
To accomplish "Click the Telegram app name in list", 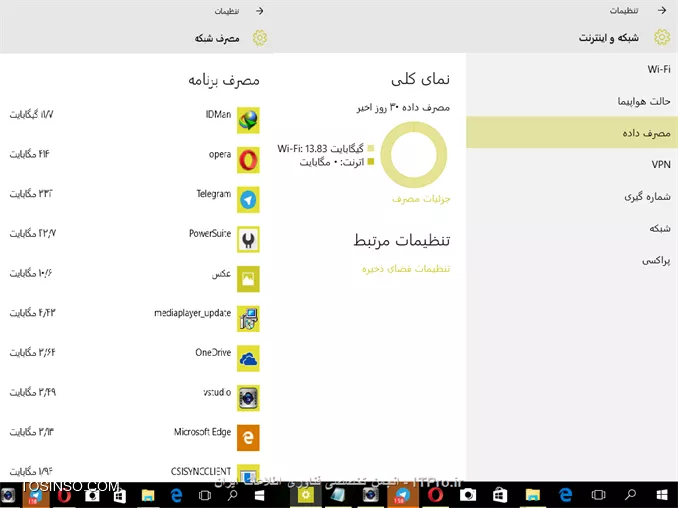I will click(214, 194).
